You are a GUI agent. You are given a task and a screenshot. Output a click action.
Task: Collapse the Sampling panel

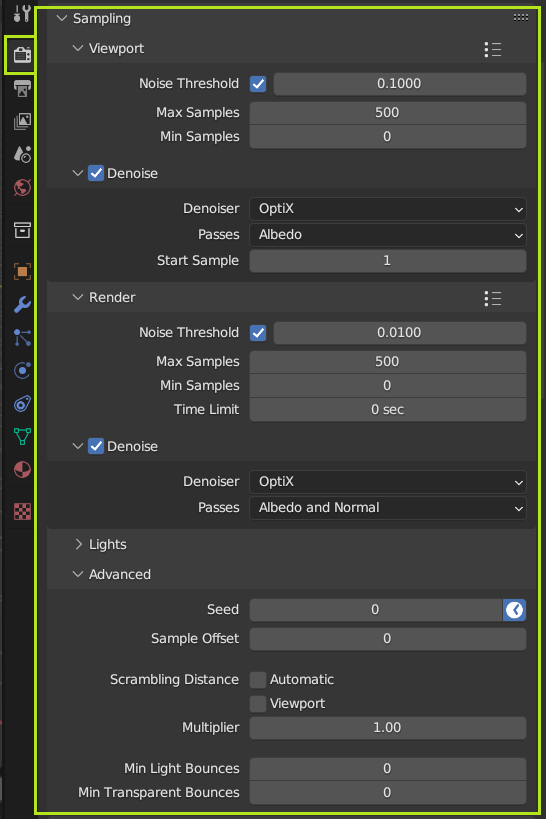62,18
